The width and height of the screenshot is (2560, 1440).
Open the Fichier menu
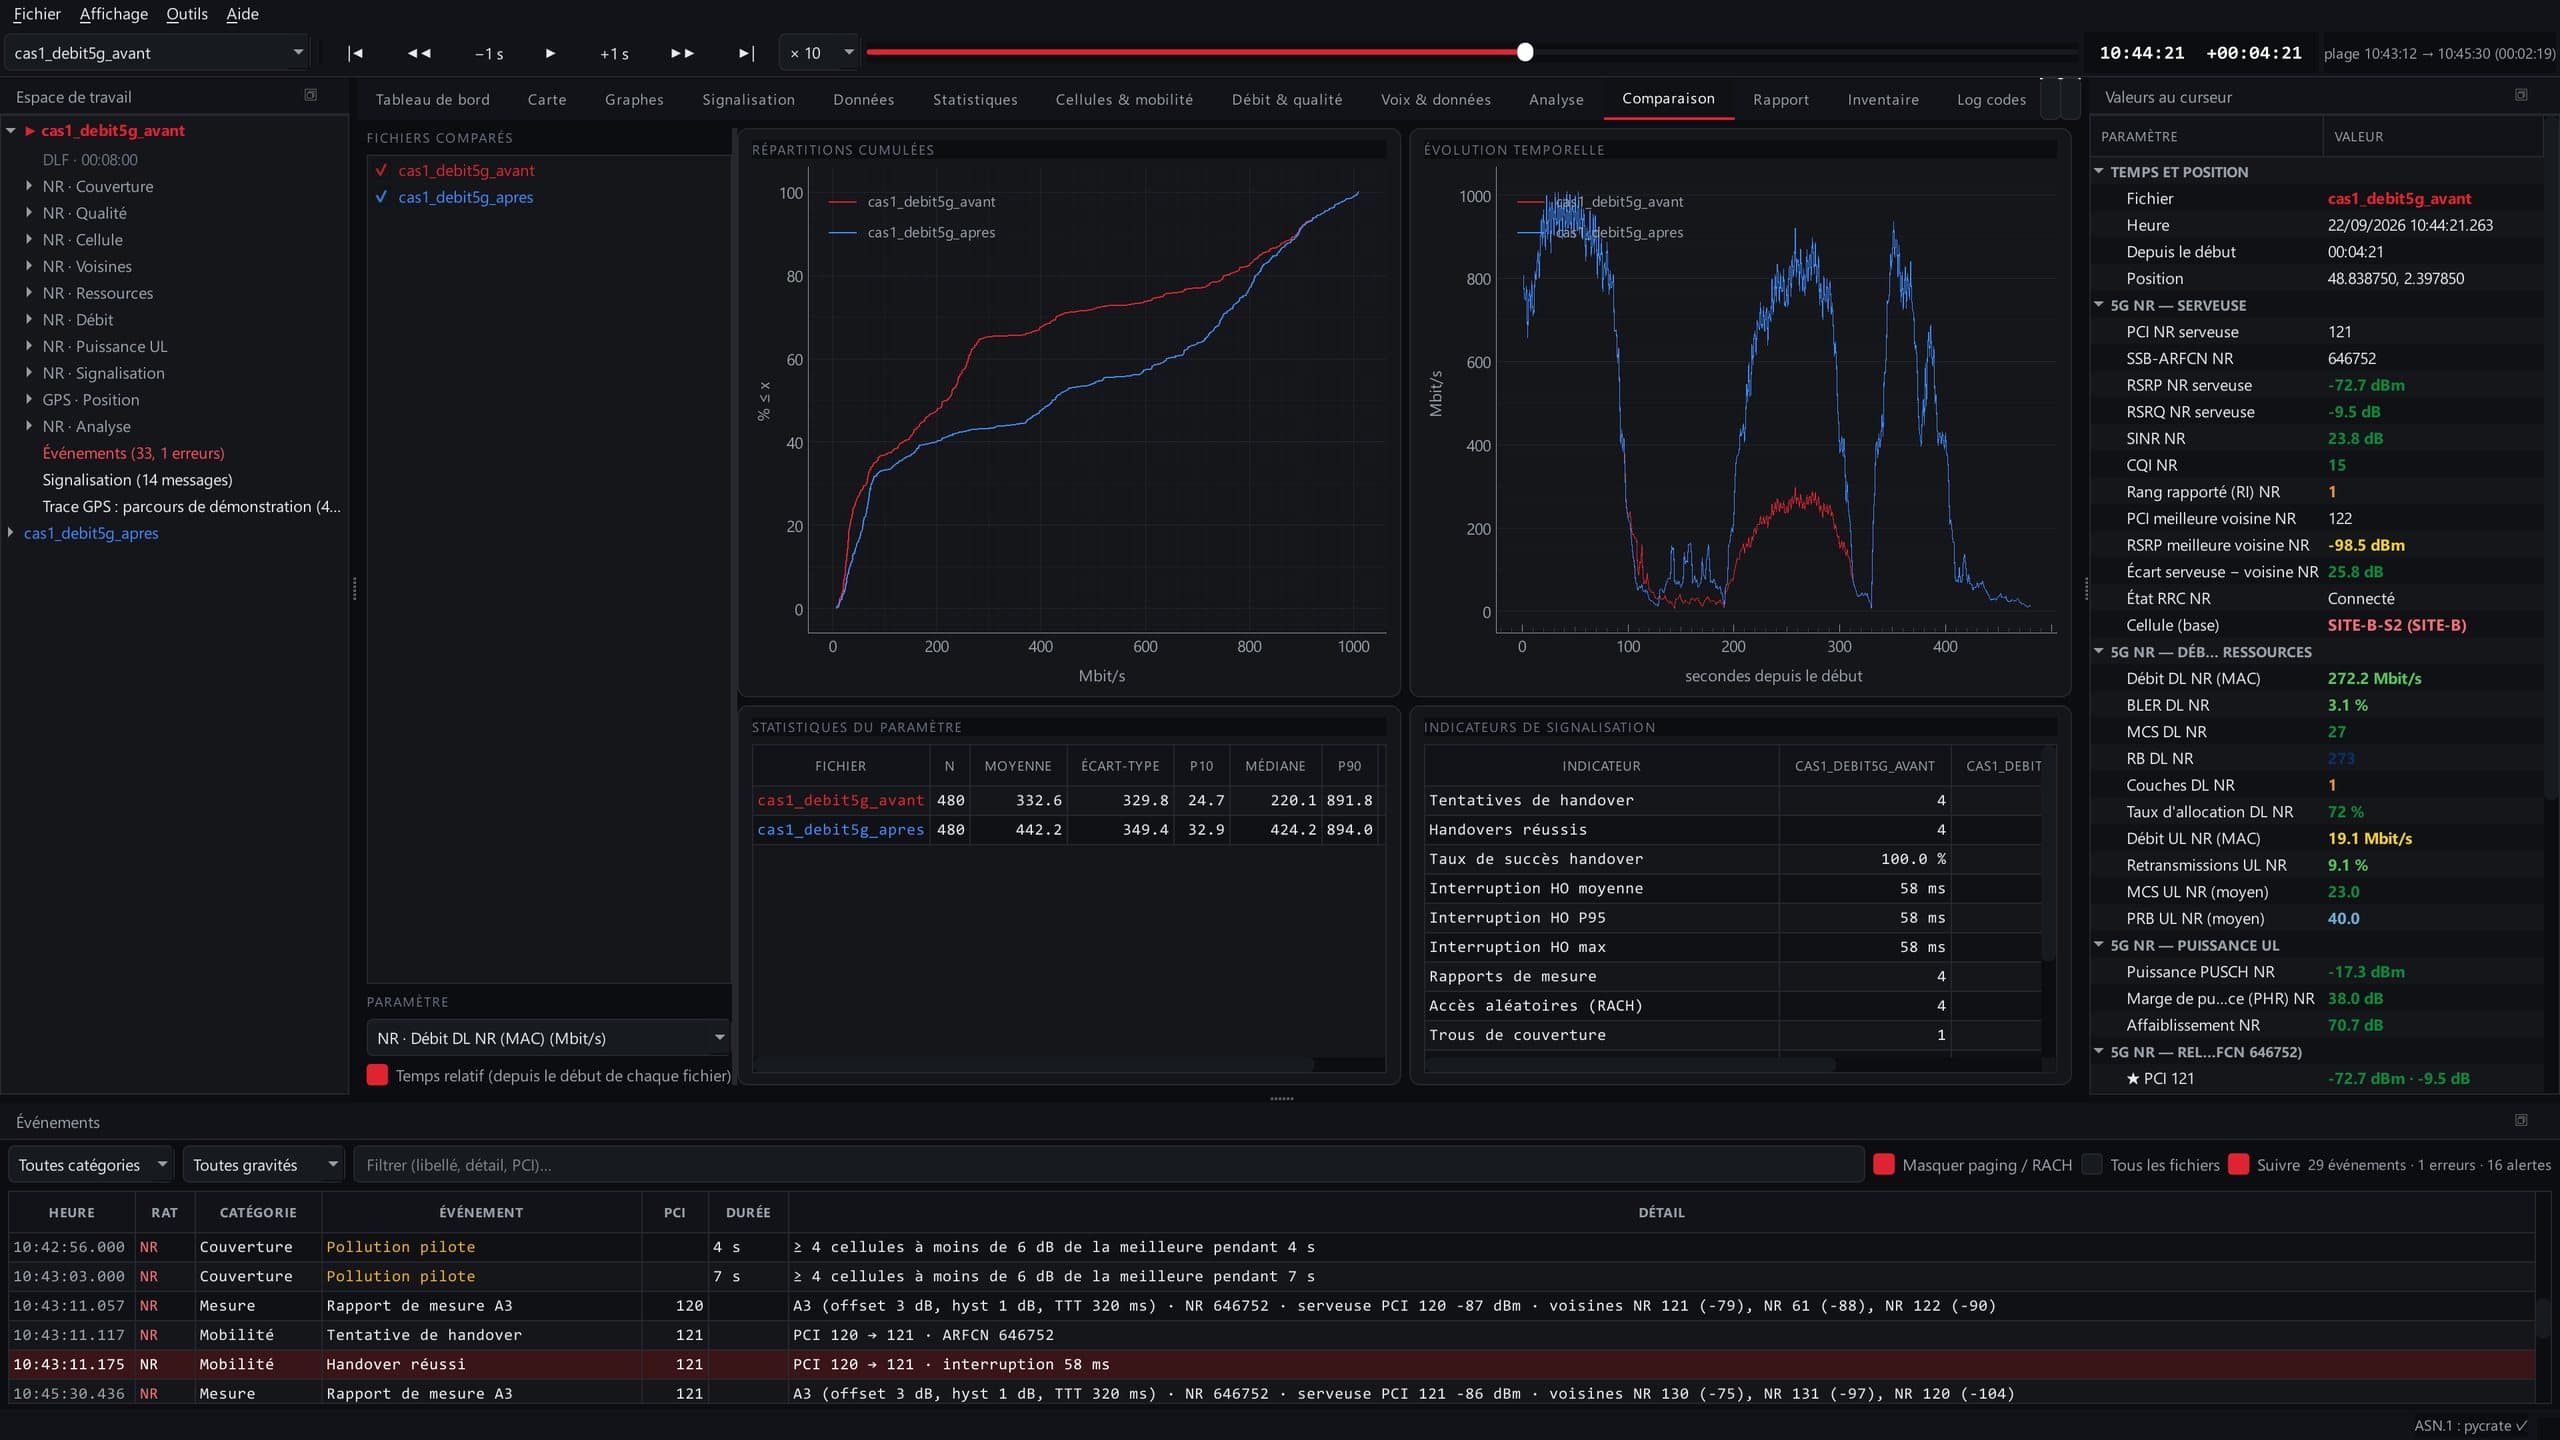pos(37,14)
